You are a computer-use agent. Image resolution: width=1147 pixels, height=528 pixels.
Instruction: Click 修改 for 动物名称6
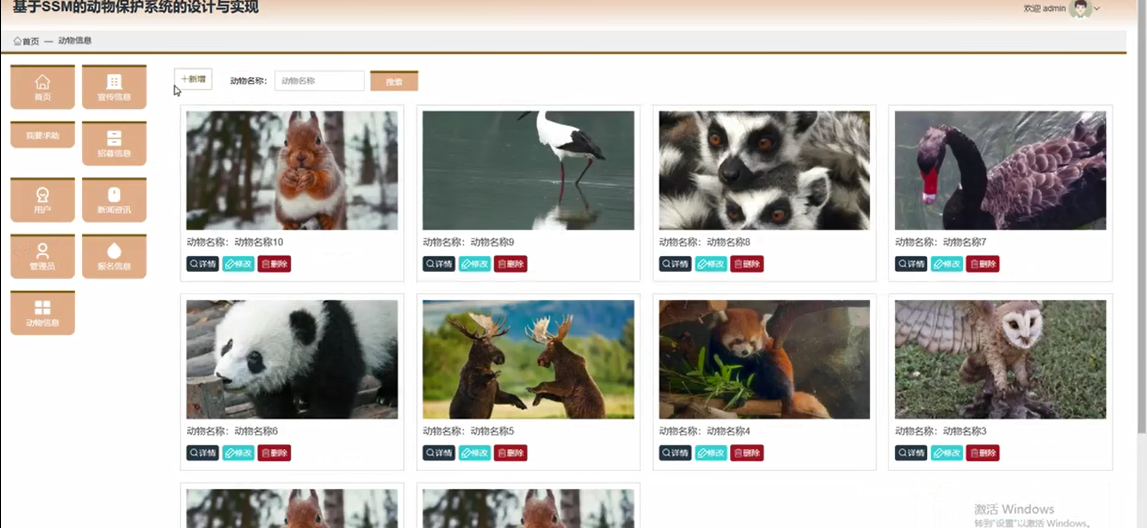[238, 453]
